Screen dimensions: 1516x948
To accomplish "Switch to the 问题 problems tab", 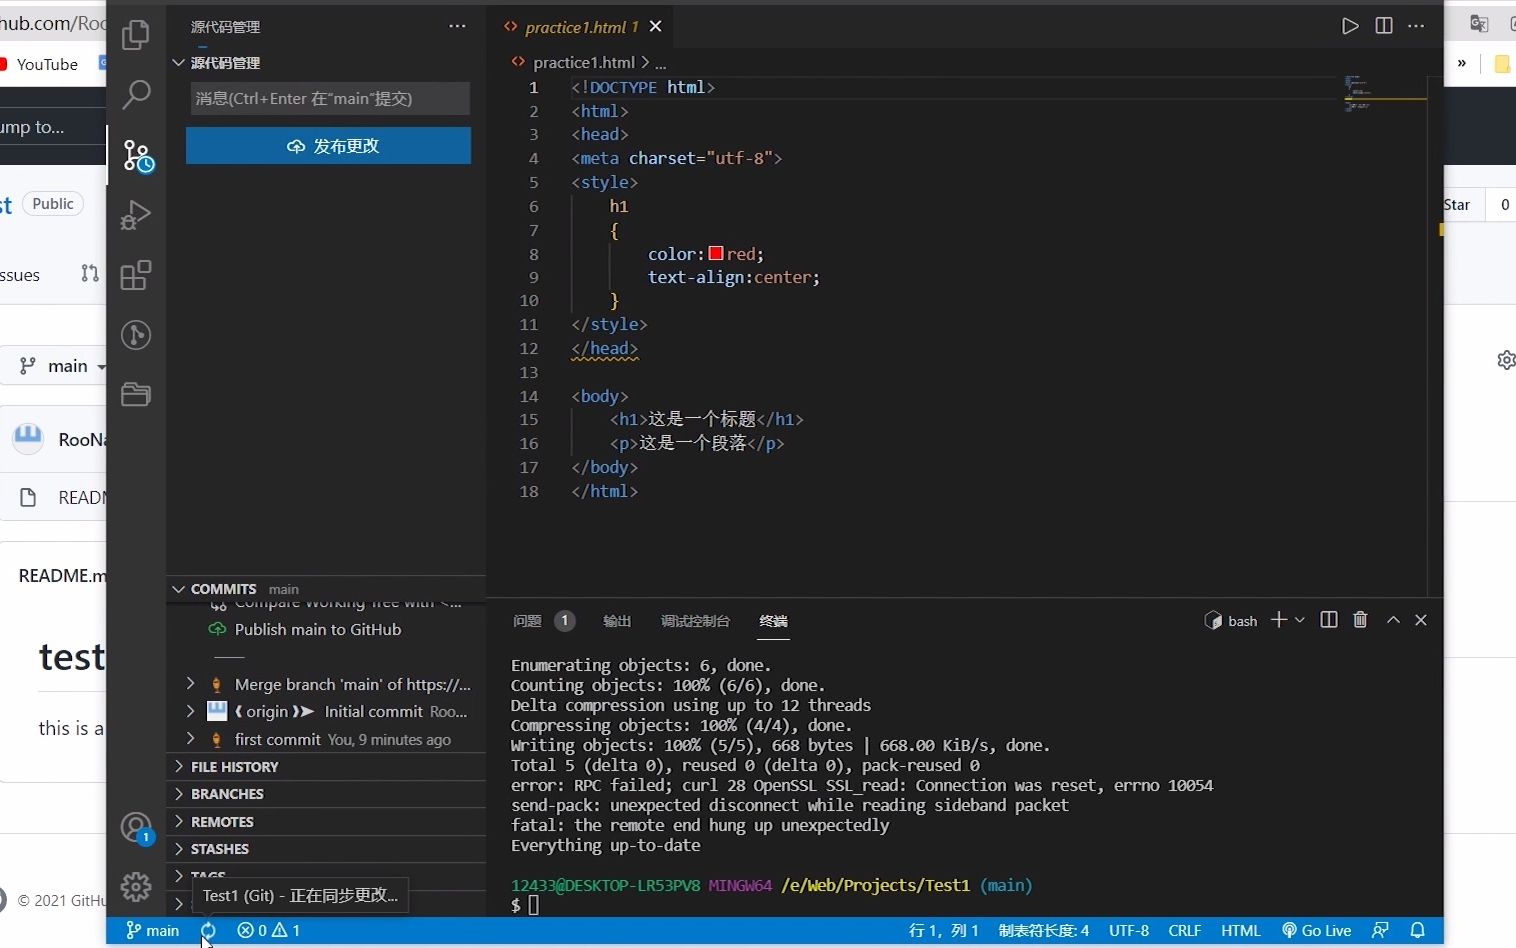I will (x=527, y=621).
